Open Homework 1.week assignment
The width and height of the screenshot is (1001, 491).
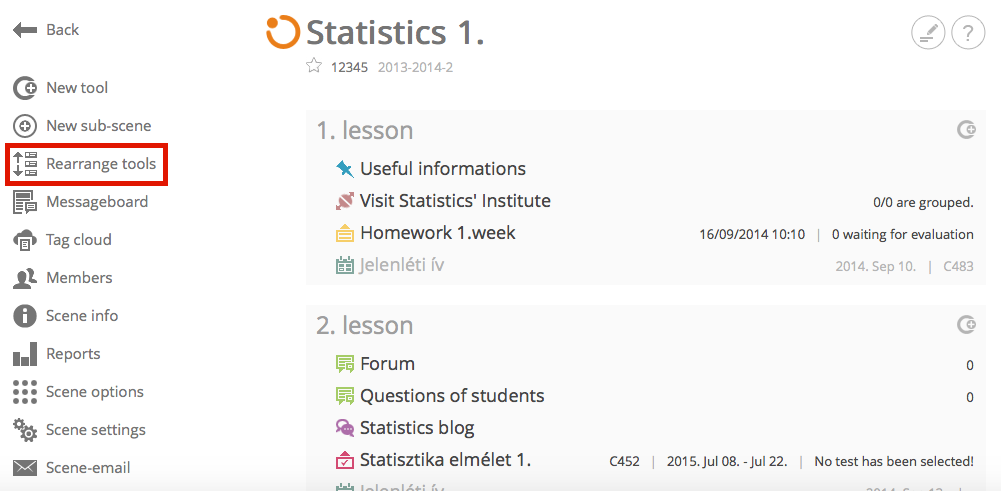pyautogui.click(x=438, y=233)
